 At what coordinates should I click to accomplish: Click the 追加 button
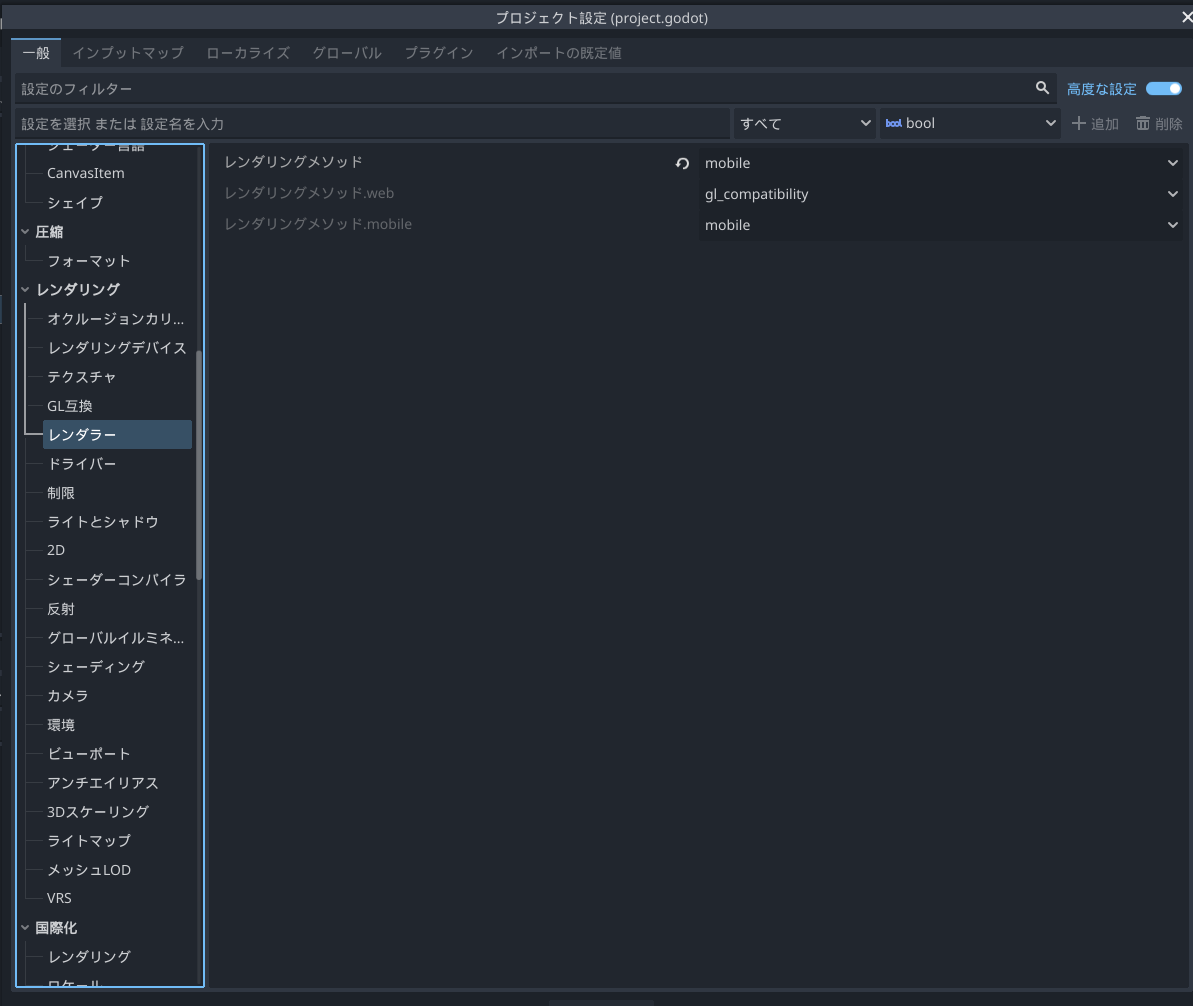tap(1095, 123)
